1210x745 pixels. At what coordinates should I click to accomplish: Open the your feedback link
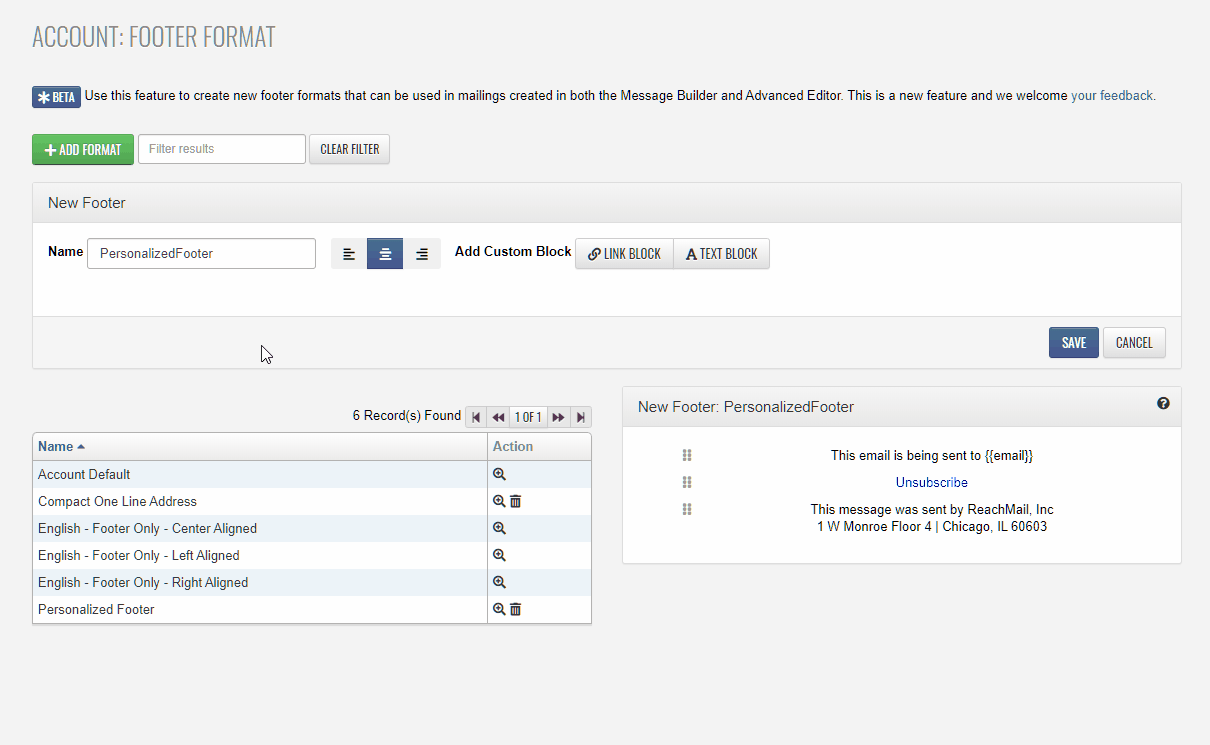(x=1112, y=96)
